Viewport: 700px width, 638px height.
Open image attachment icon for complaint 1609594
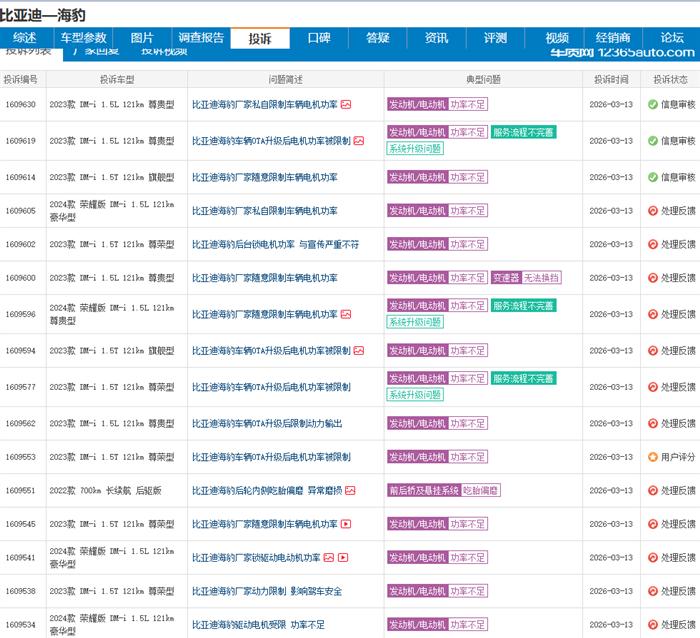coord(359,351)
